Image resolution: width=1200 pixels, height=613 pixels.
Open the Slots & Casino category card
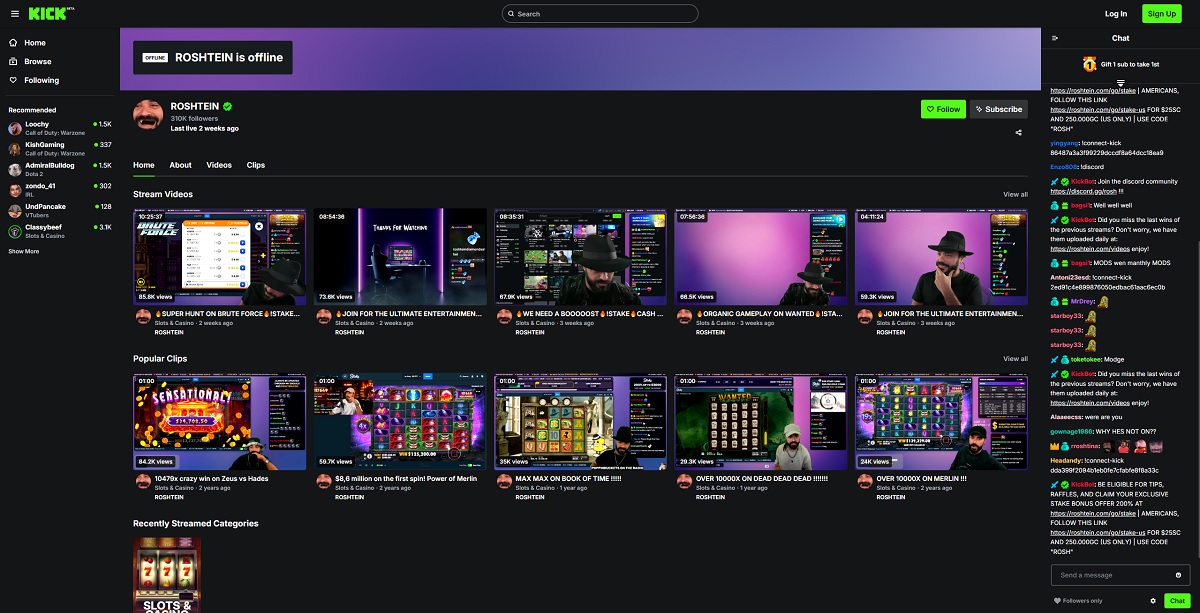click(167, 575)
